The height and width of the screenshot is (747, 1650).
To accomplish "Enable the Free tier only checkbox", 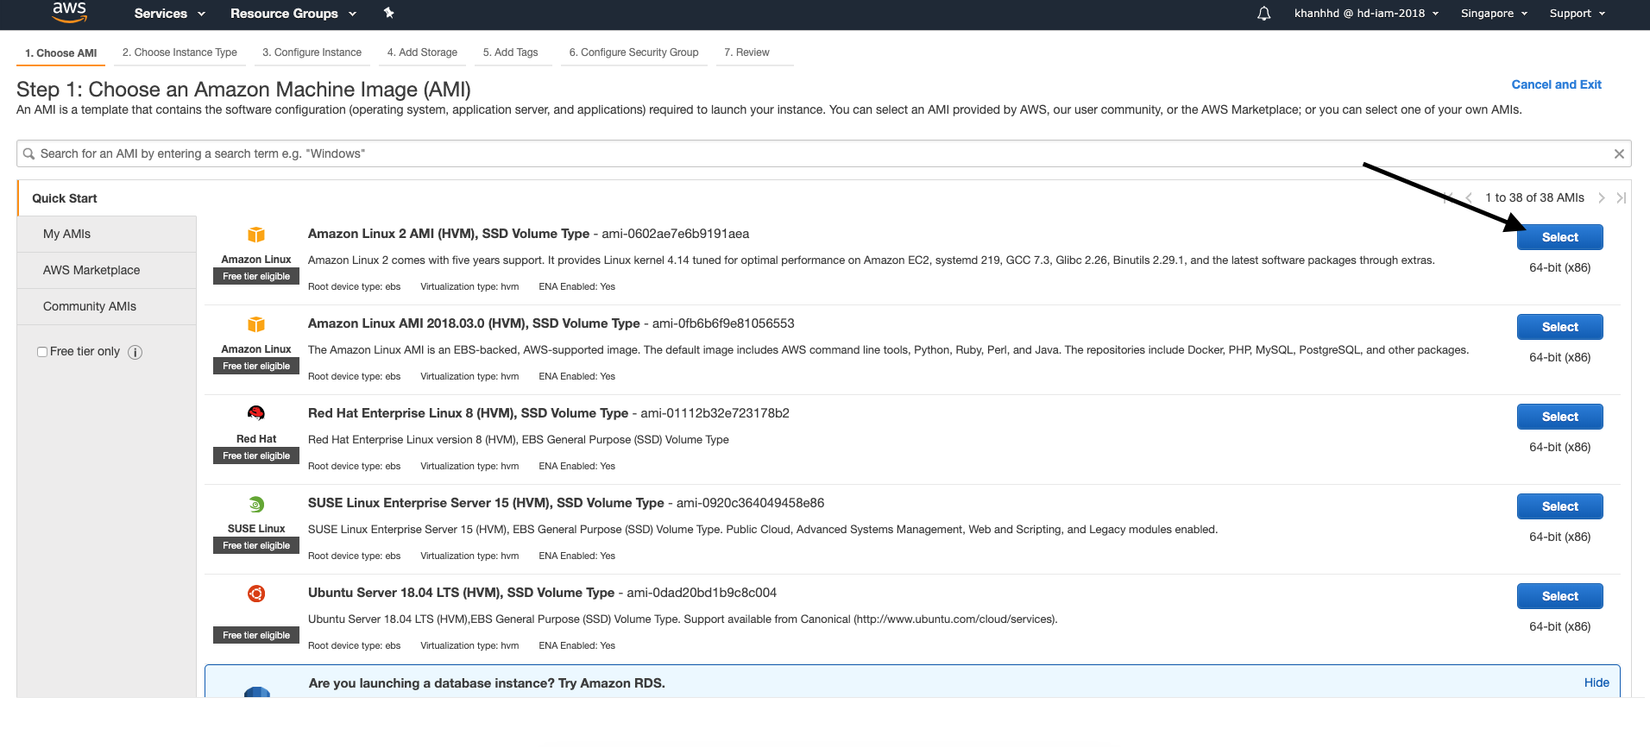I will (42, 352).
